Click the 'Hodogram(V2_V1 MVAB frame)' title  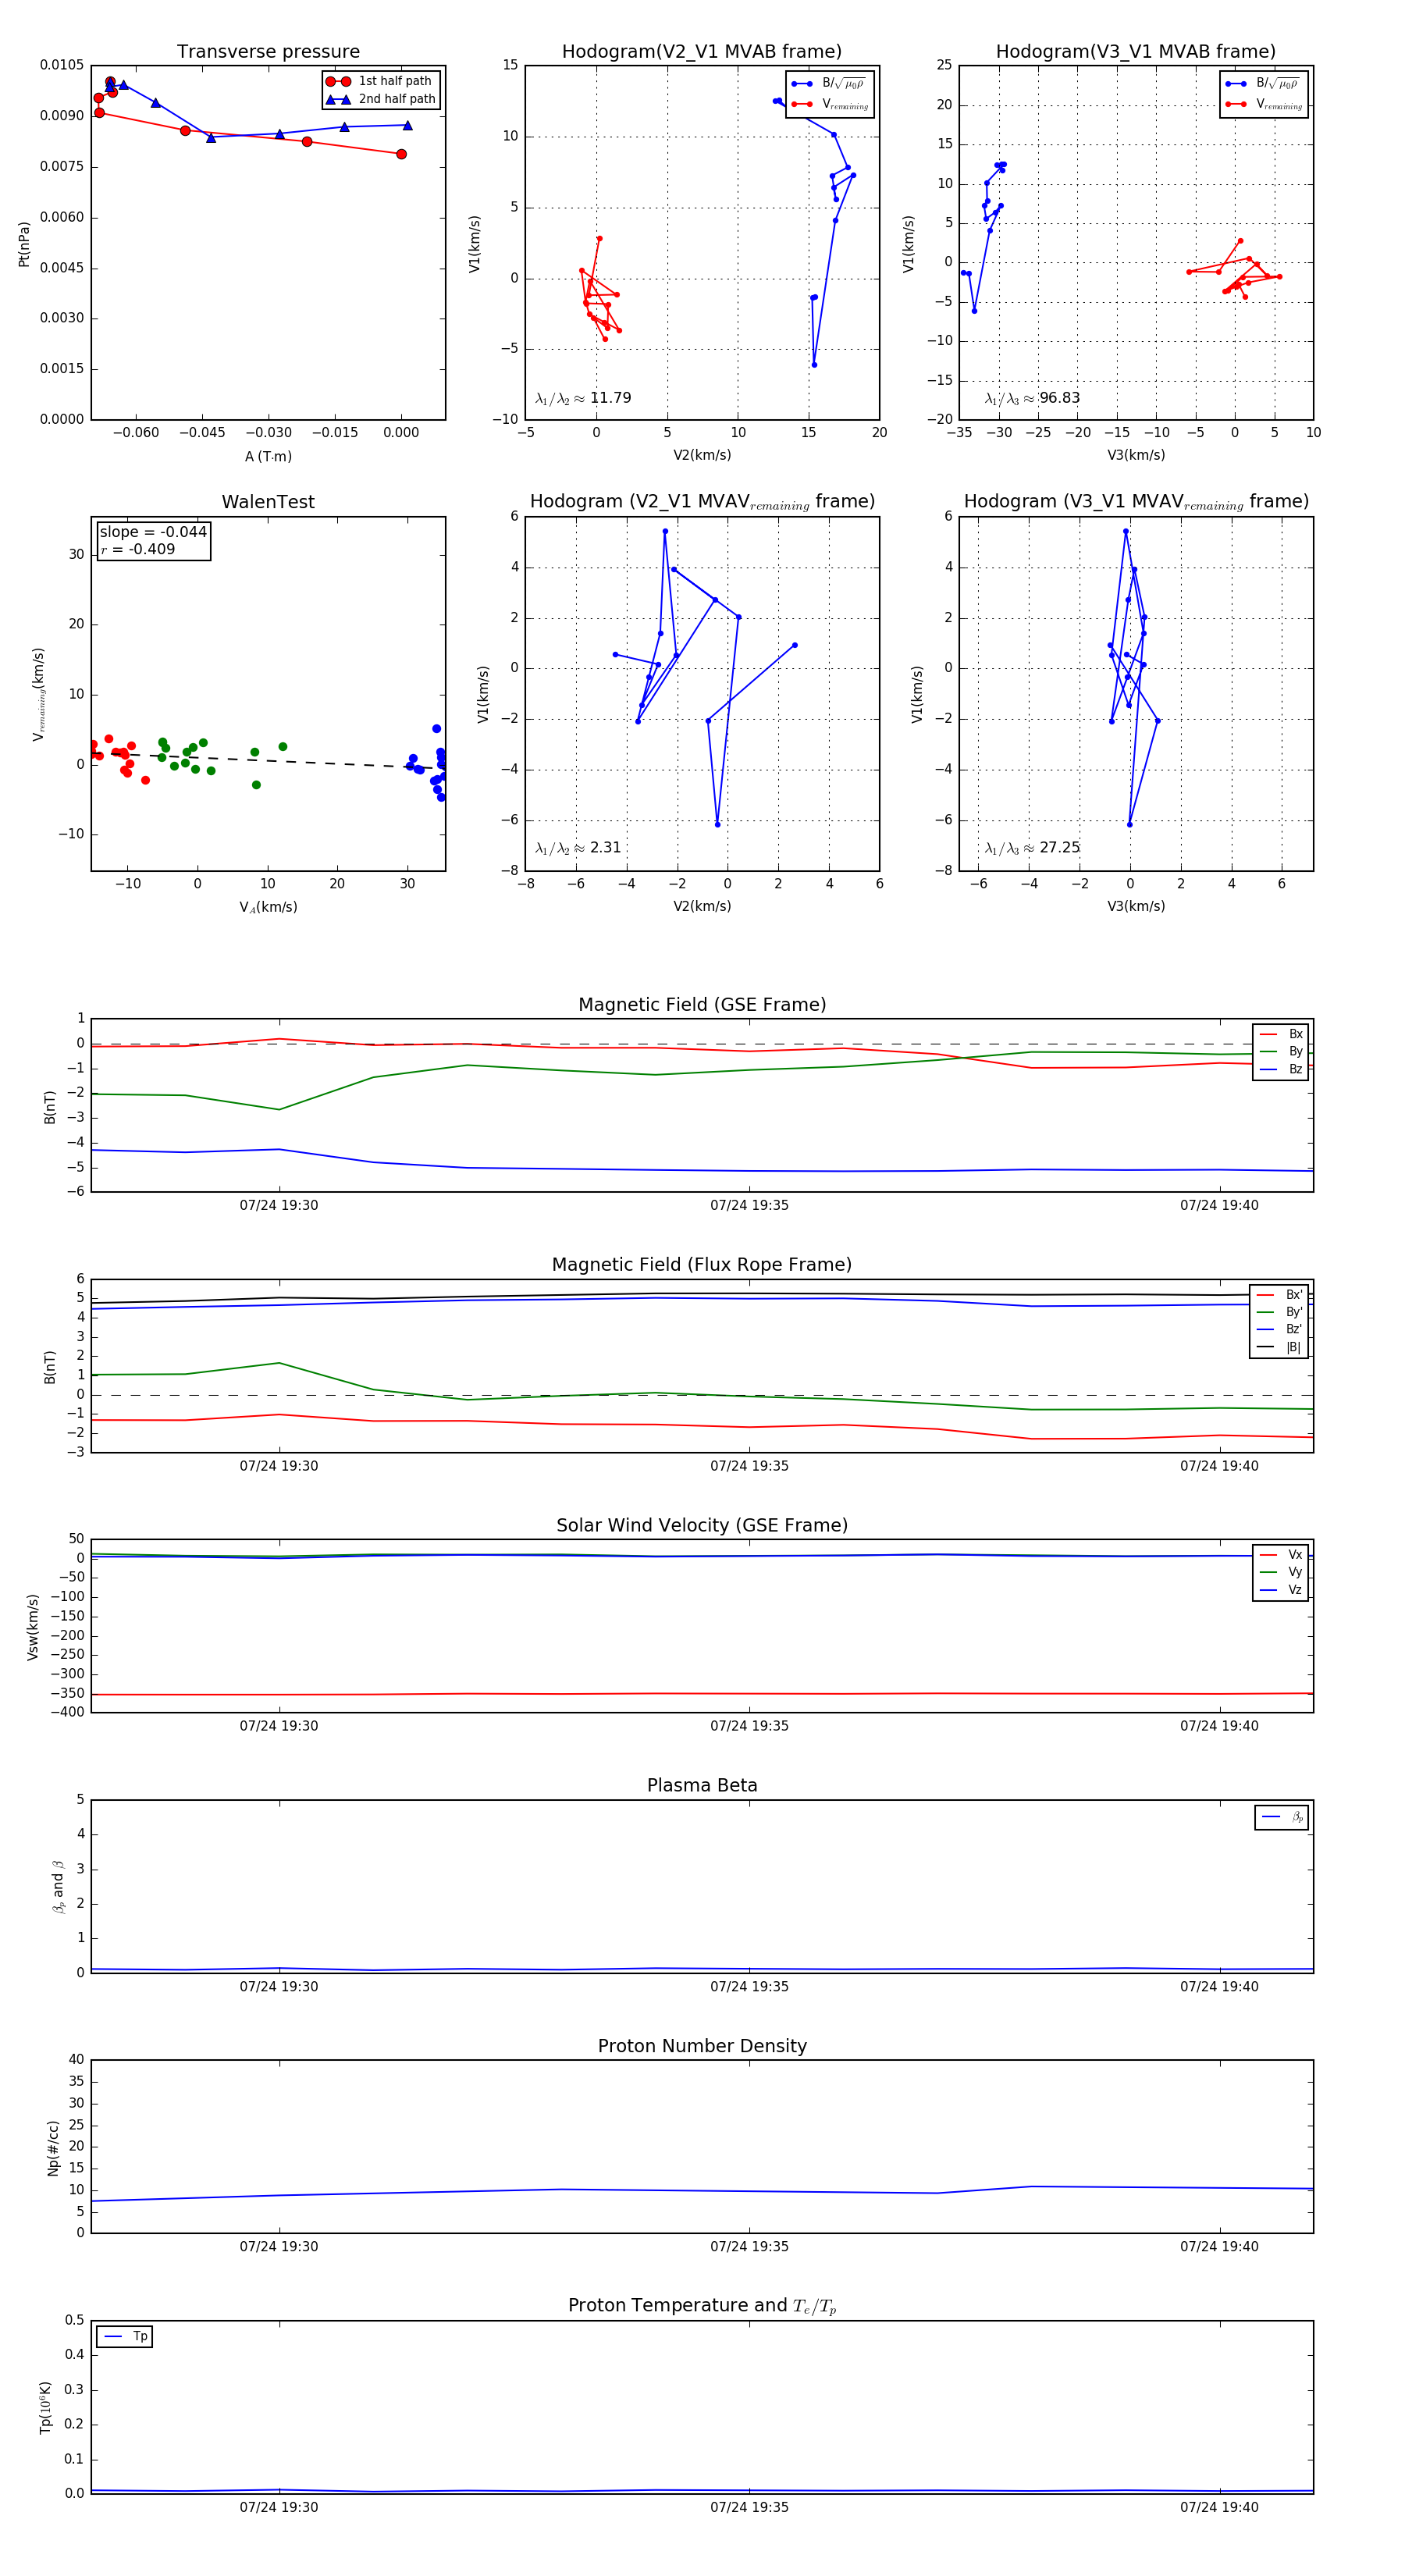tap(702, 52)
